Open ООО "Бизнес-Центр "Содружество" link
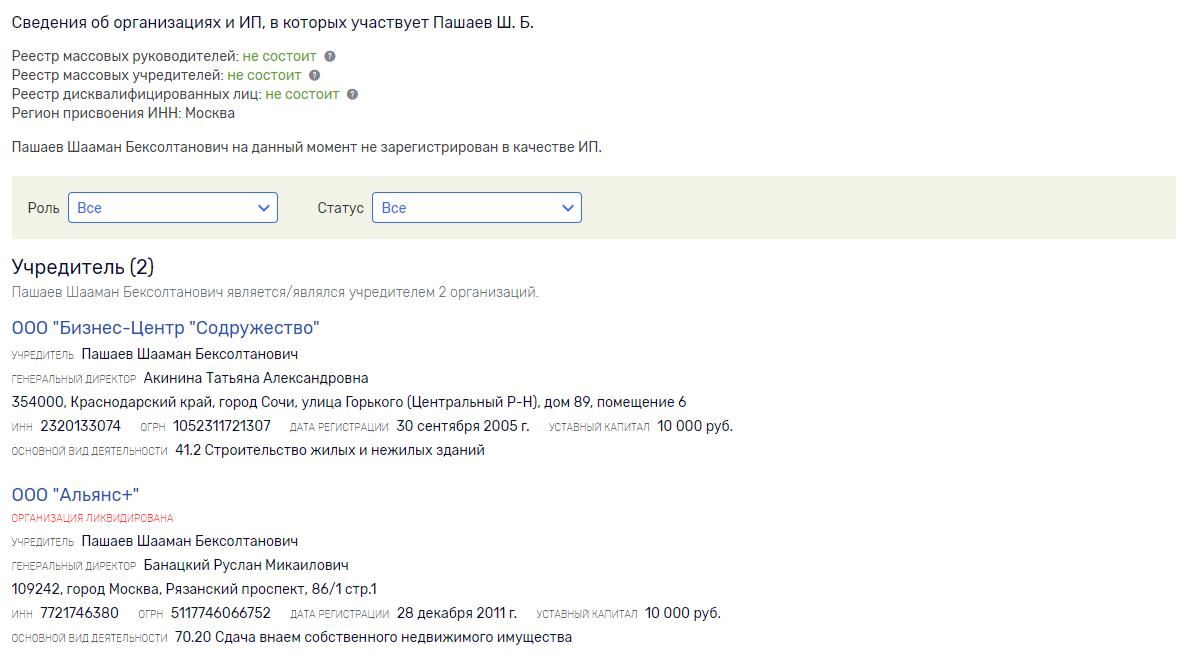 pos(166,328)
